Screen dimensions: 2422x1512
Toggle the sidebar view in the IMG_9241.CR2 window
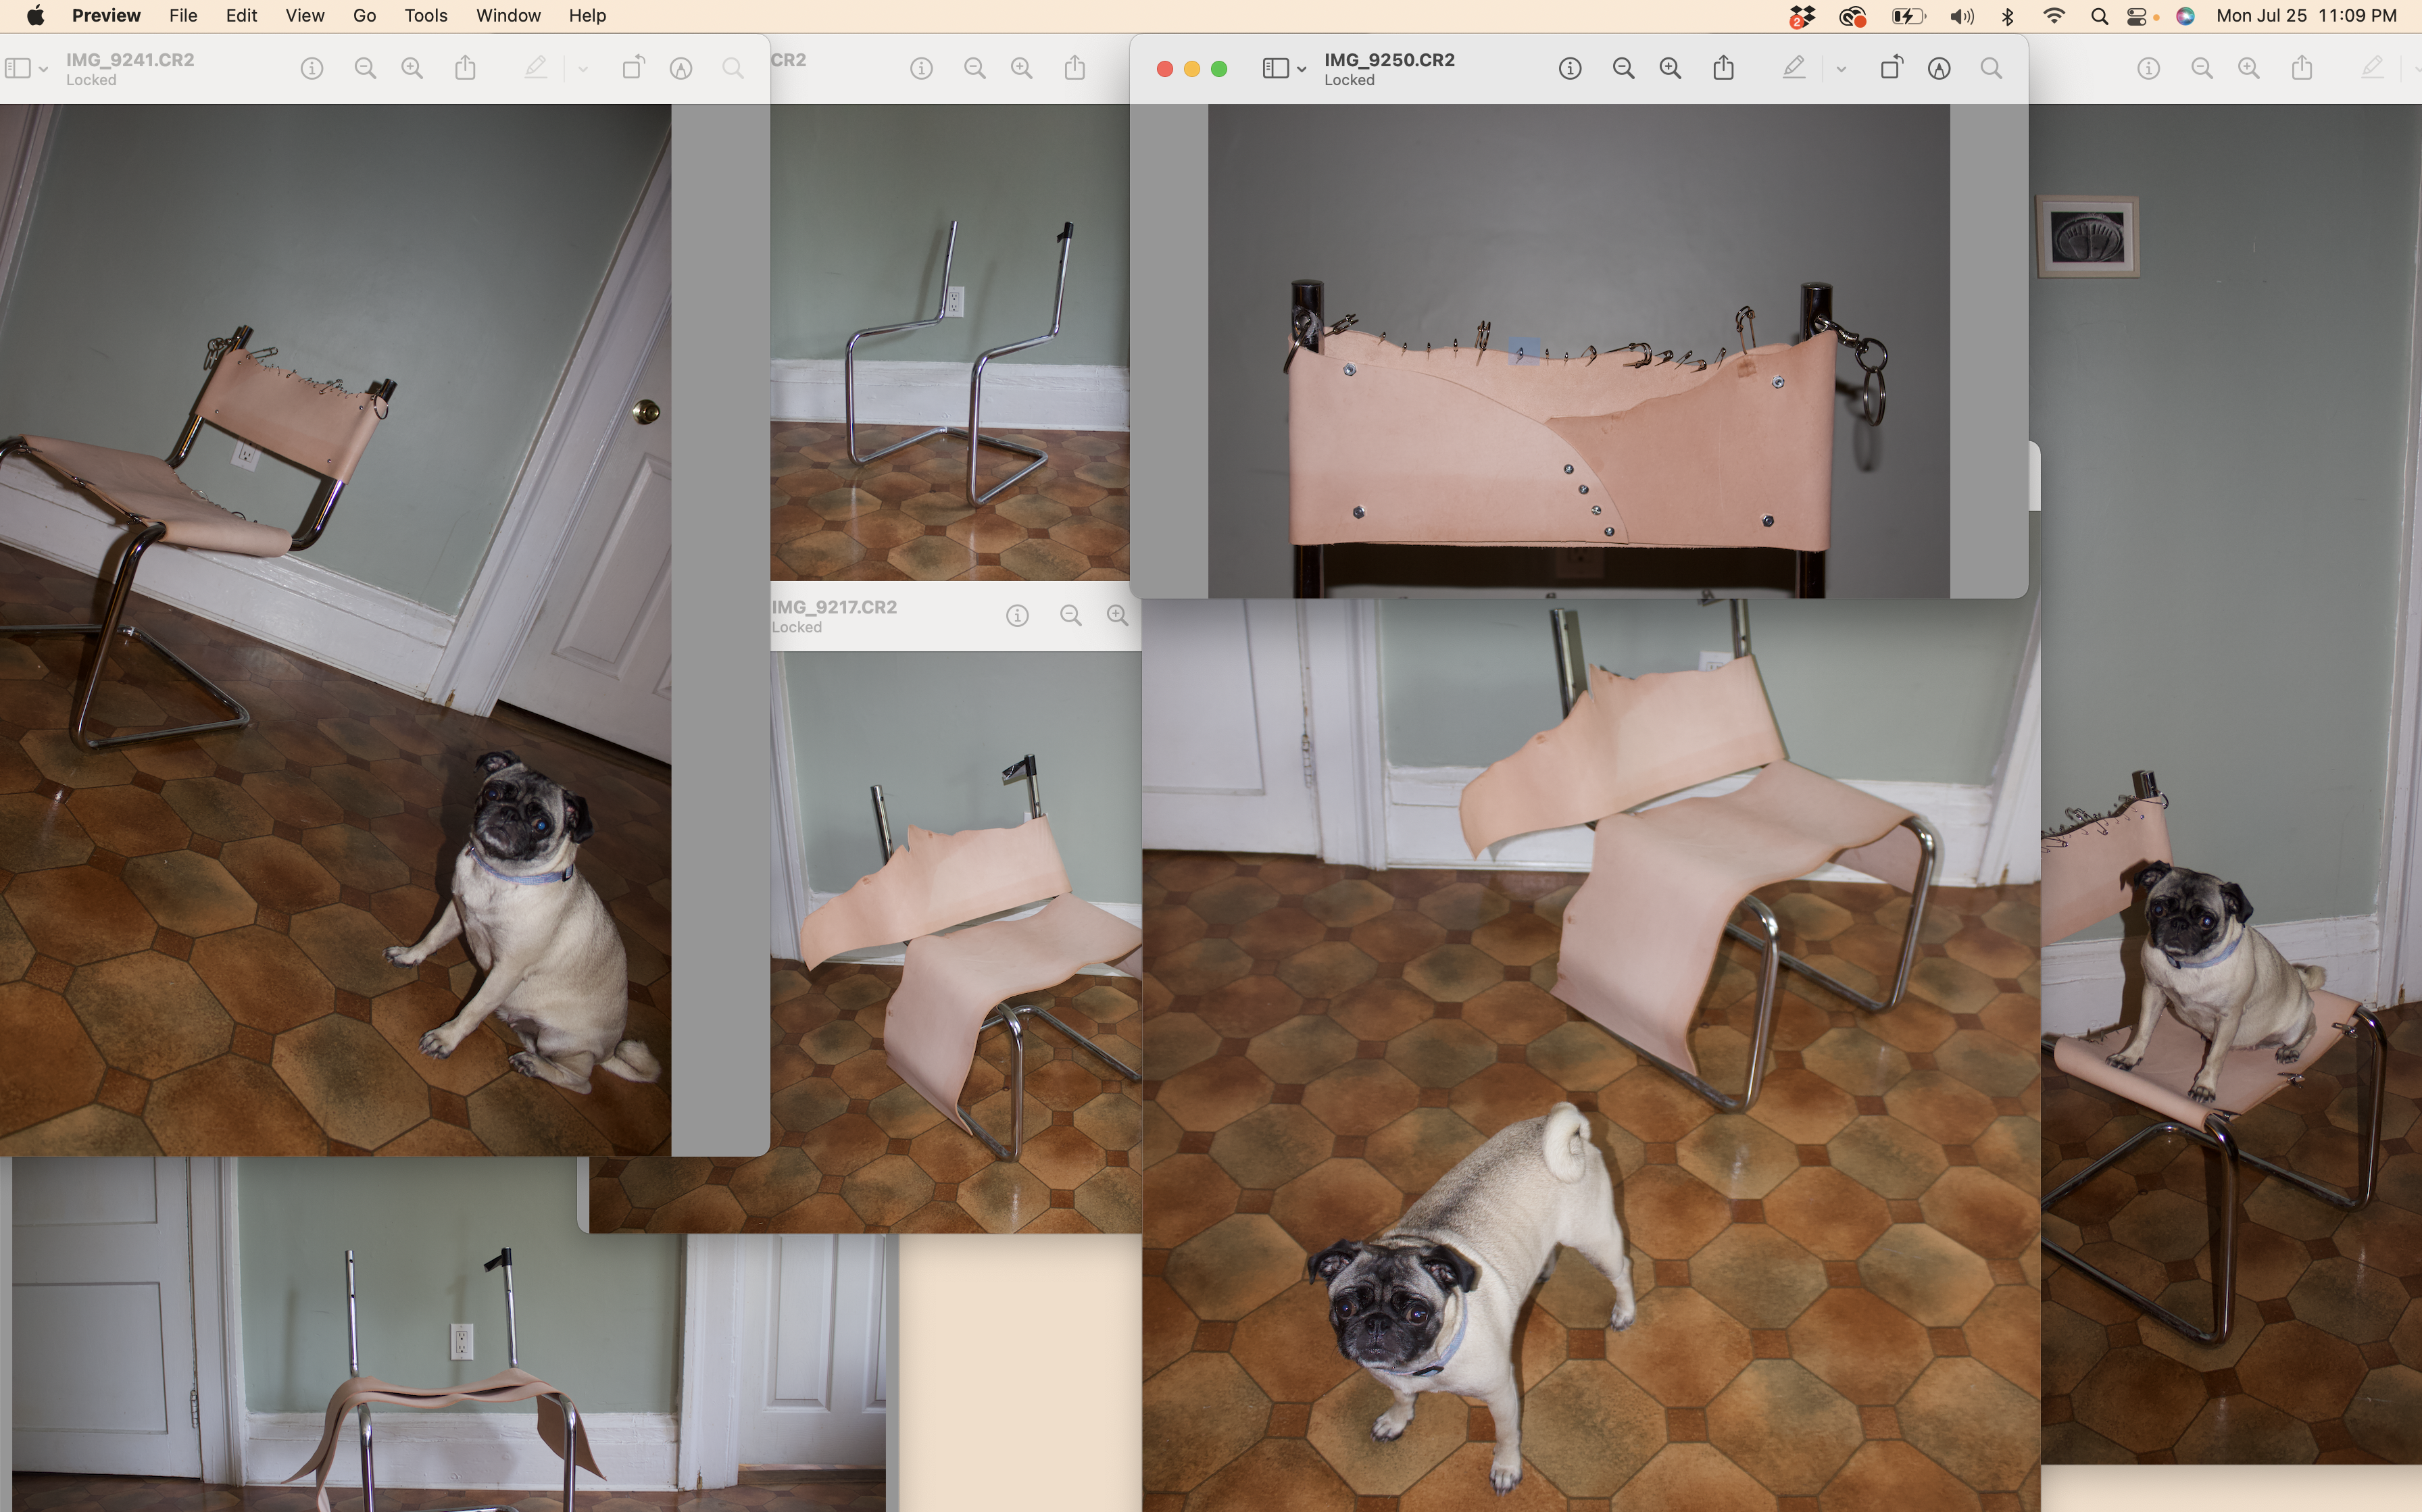click(x=17, y=68)
